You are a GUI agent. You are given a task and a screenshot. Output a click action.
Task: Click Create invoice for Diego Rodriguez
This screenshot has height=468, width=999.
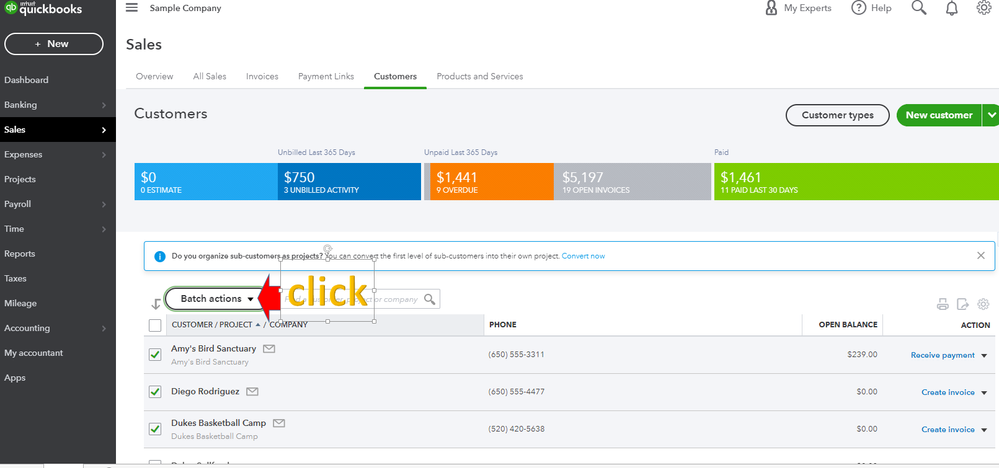click(x=948, y=392)
